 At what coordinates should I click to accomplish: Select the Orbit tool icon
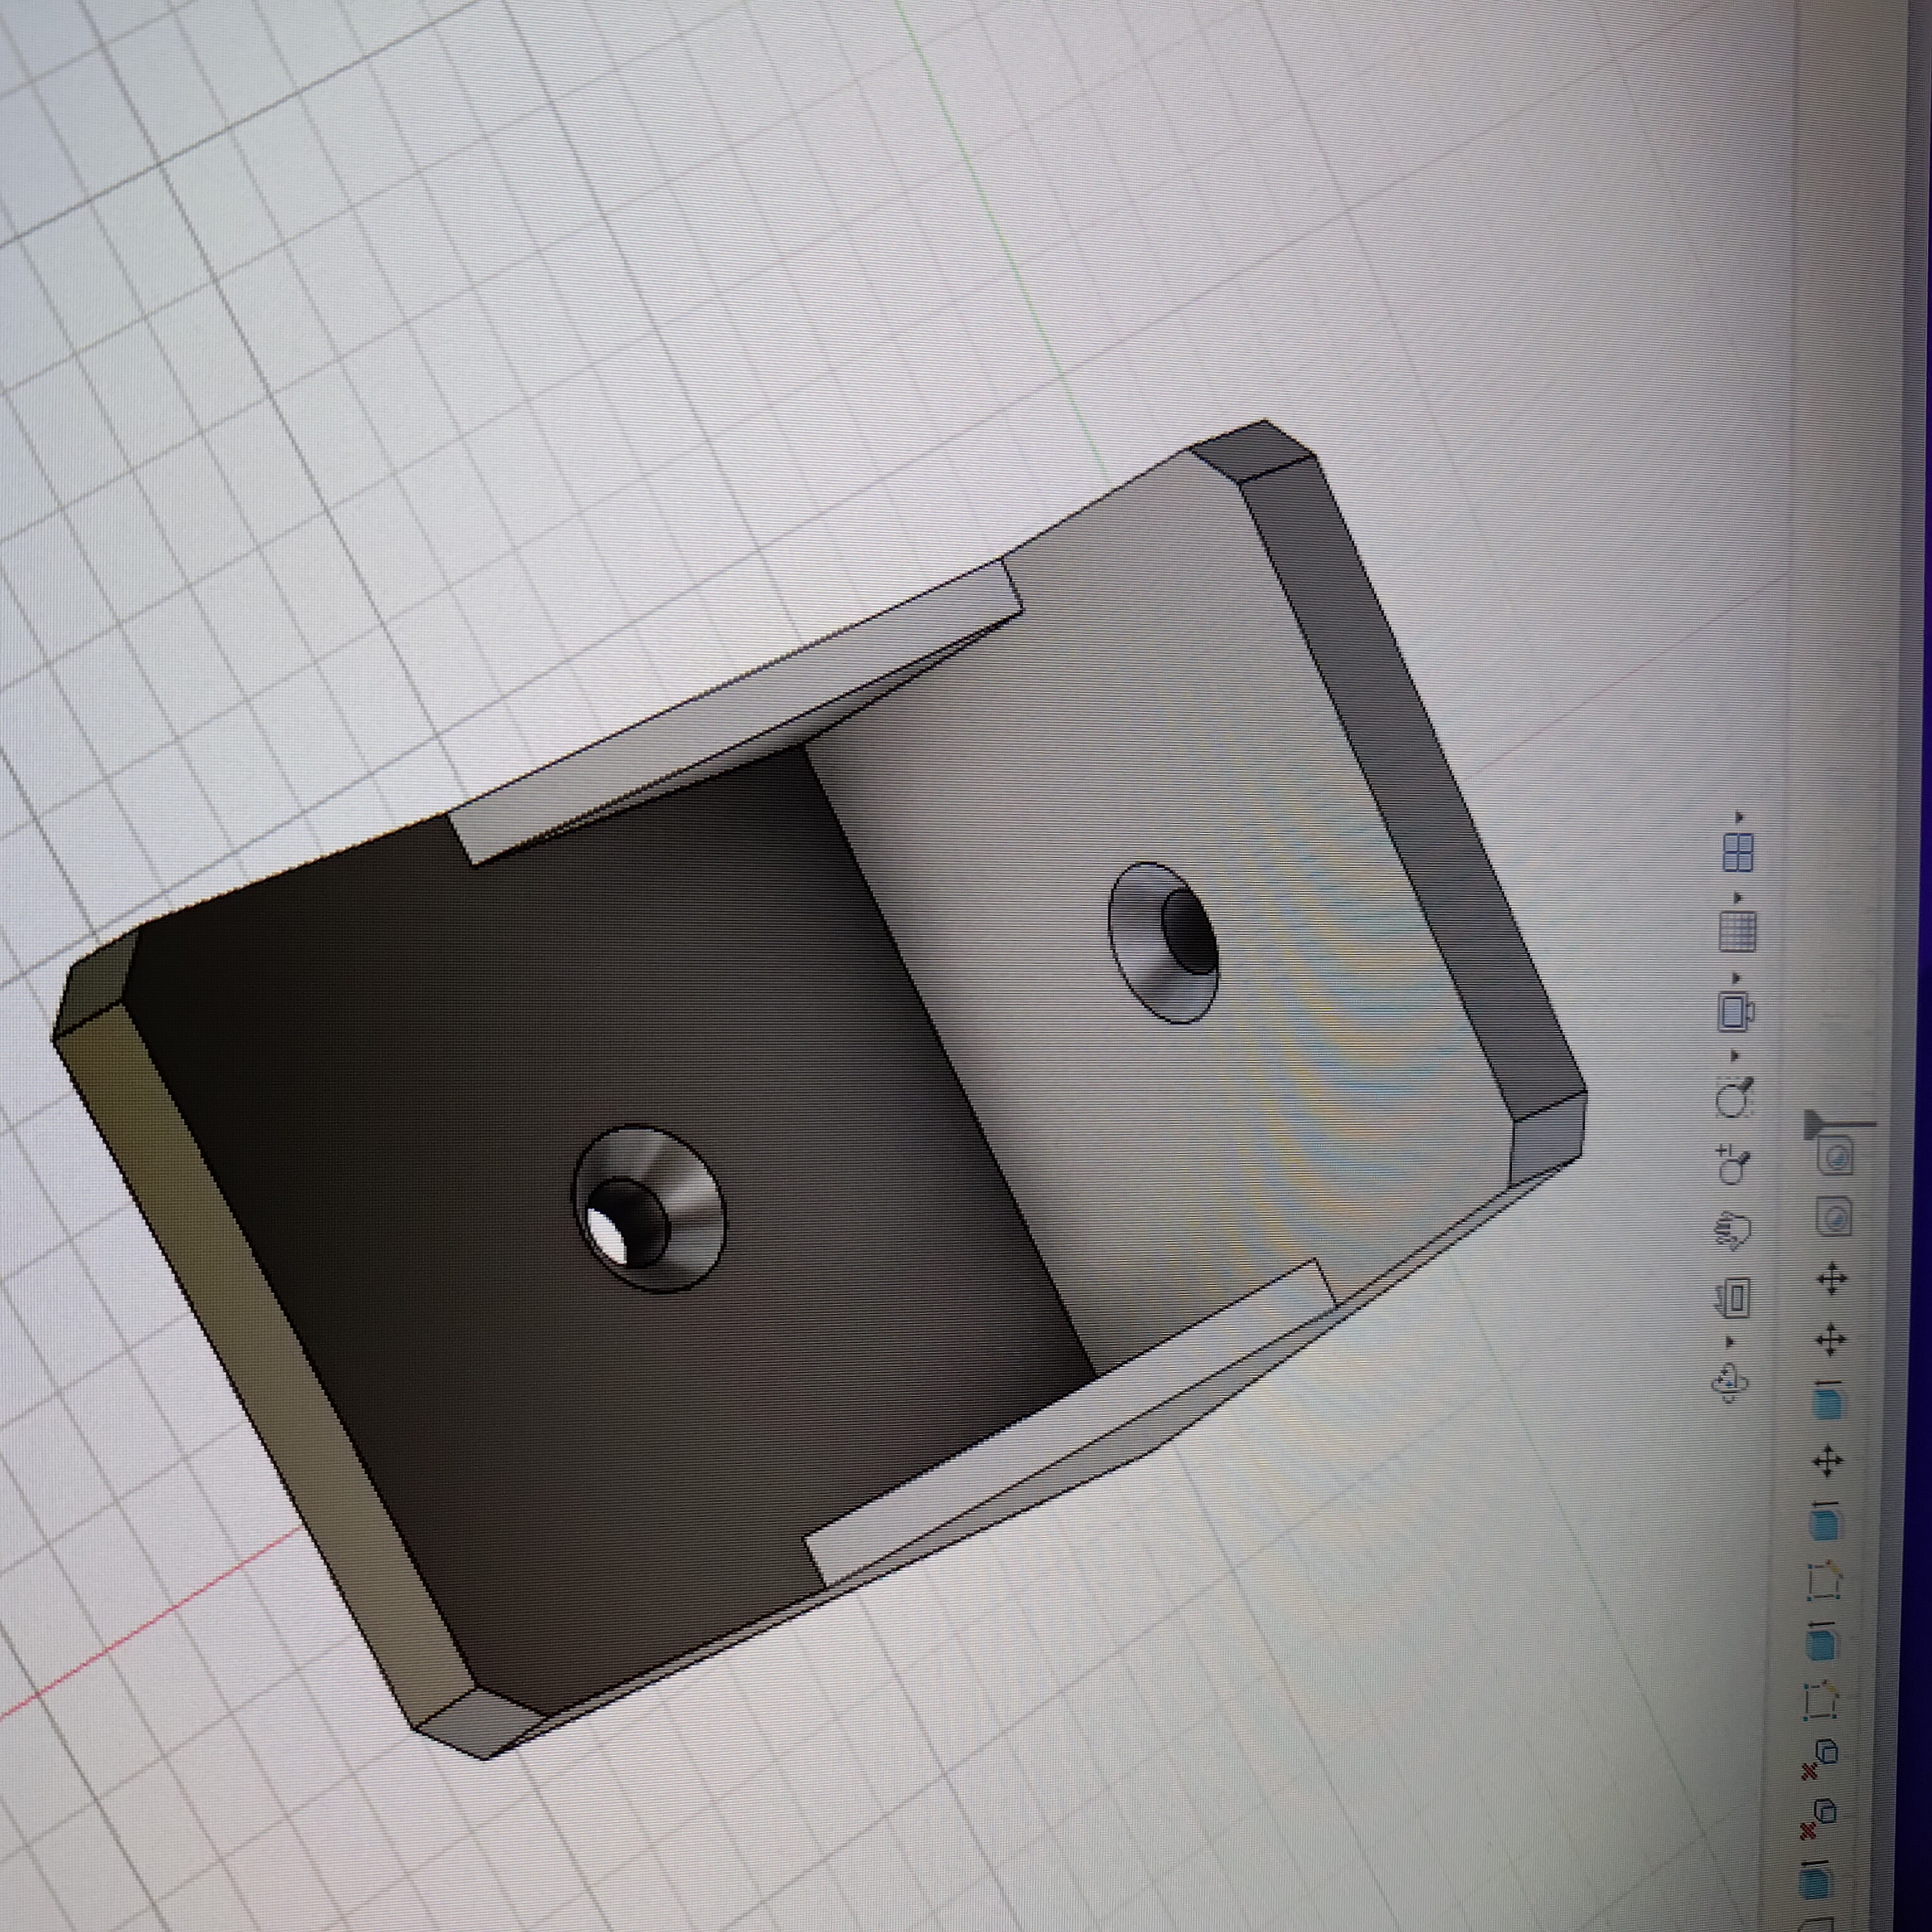[1730, 1383]
